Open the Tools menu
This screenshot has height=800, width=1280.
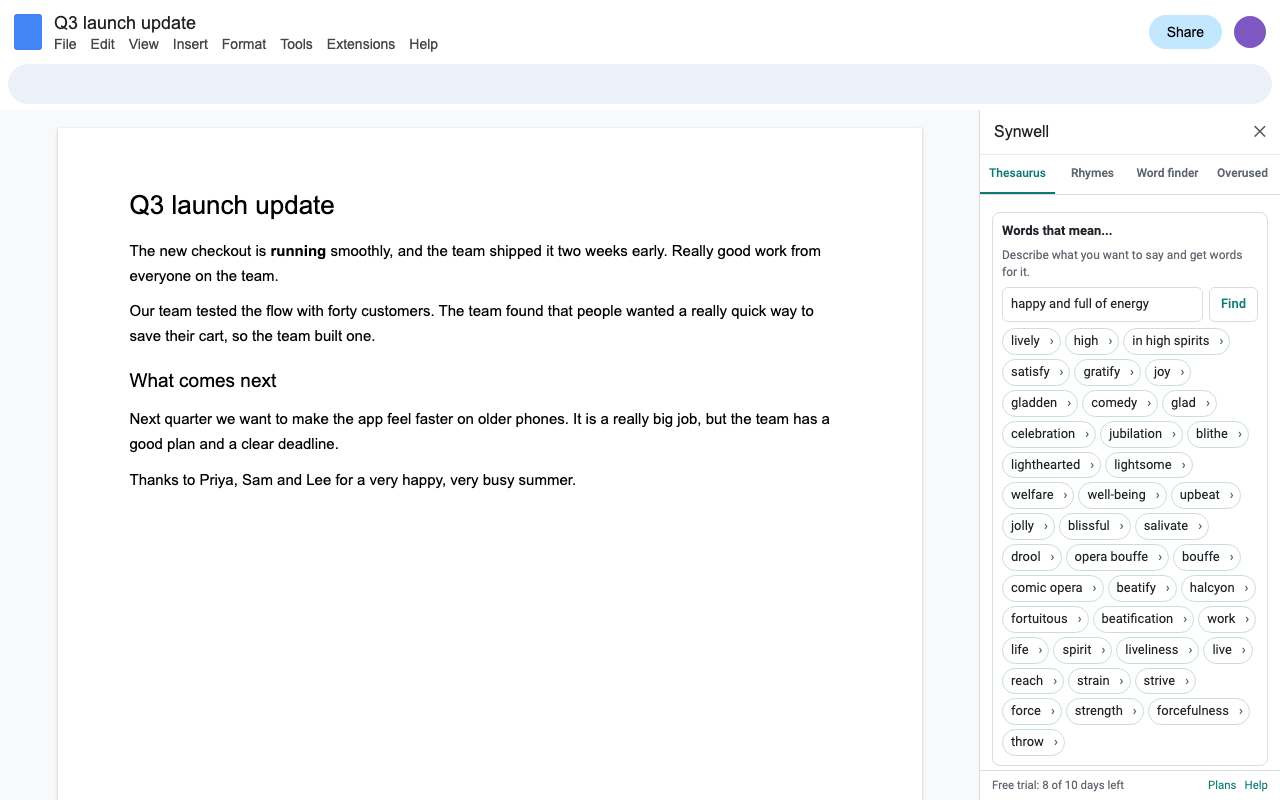pos(296,44)
